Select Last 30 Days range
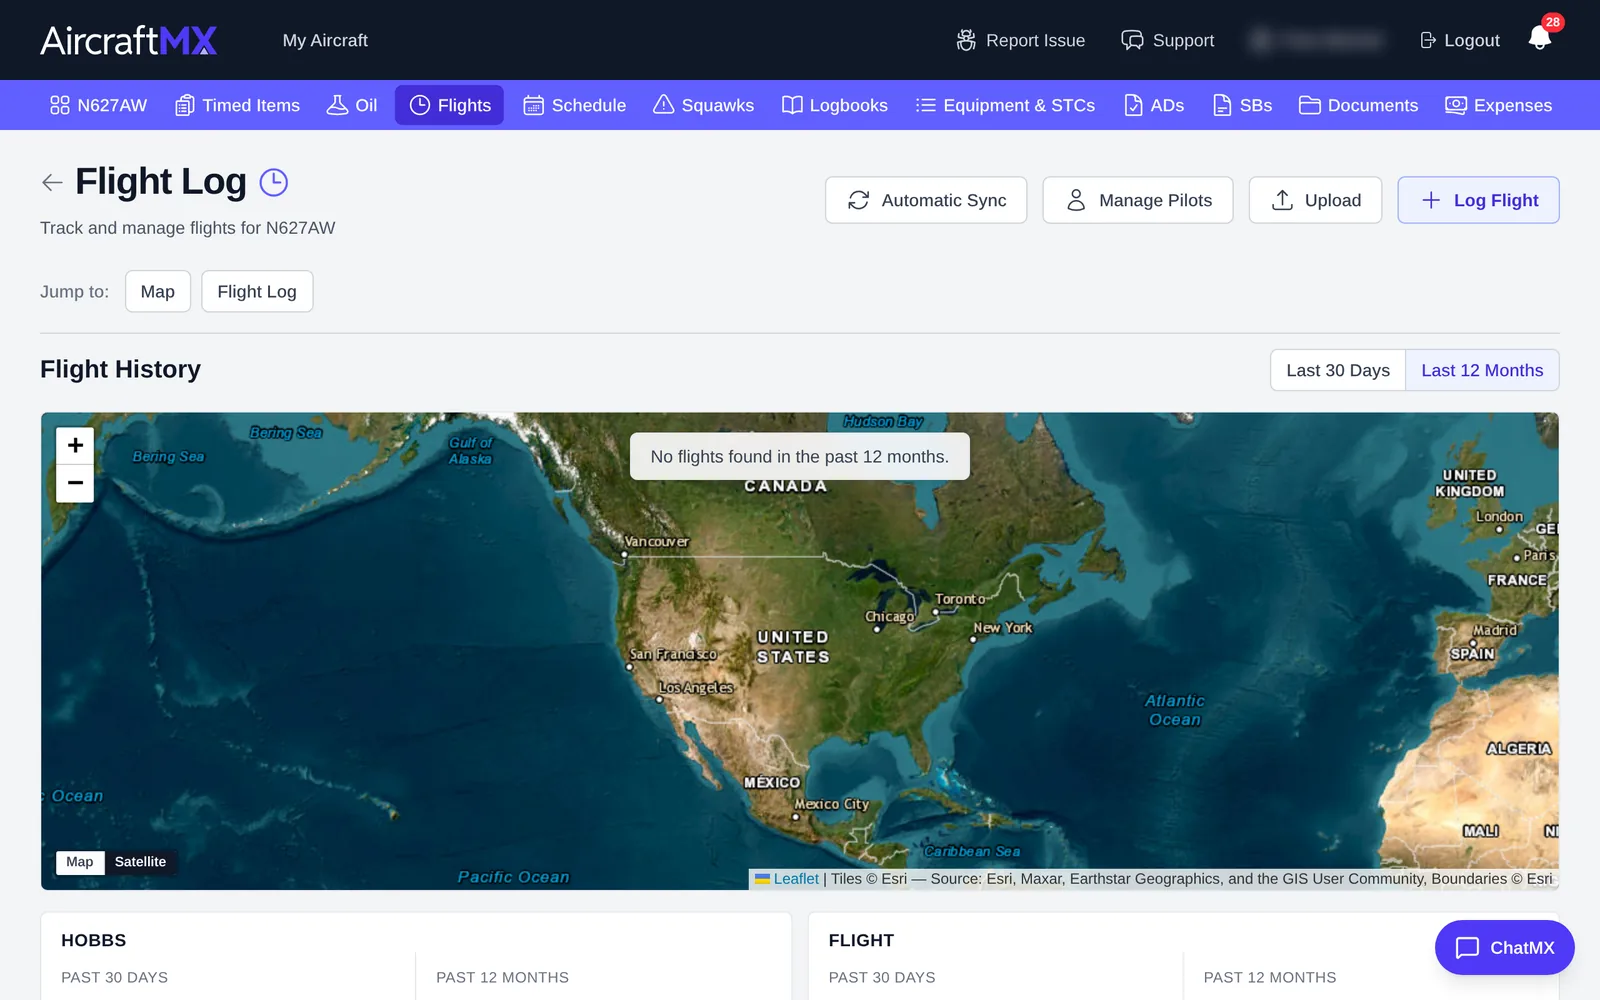Viewport: 1600px width, 1000px height. pos(1338,370)
